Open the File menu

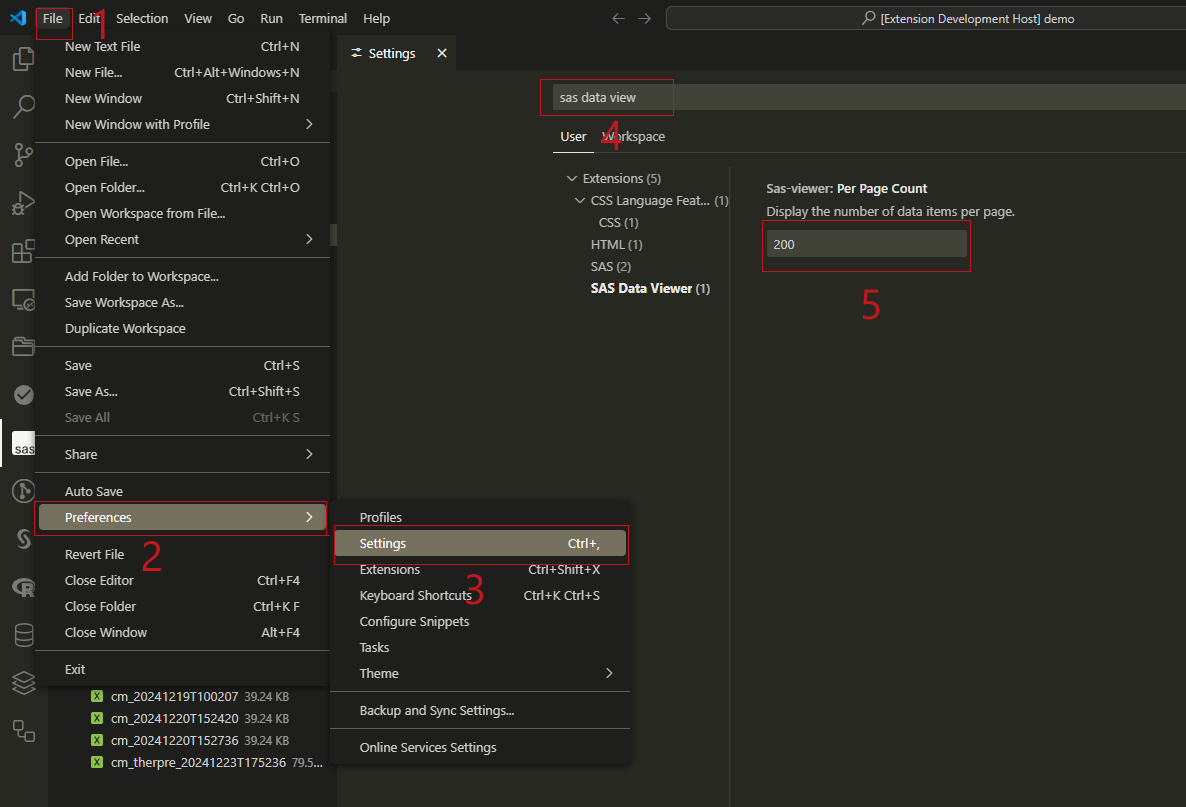coord(53,18)
